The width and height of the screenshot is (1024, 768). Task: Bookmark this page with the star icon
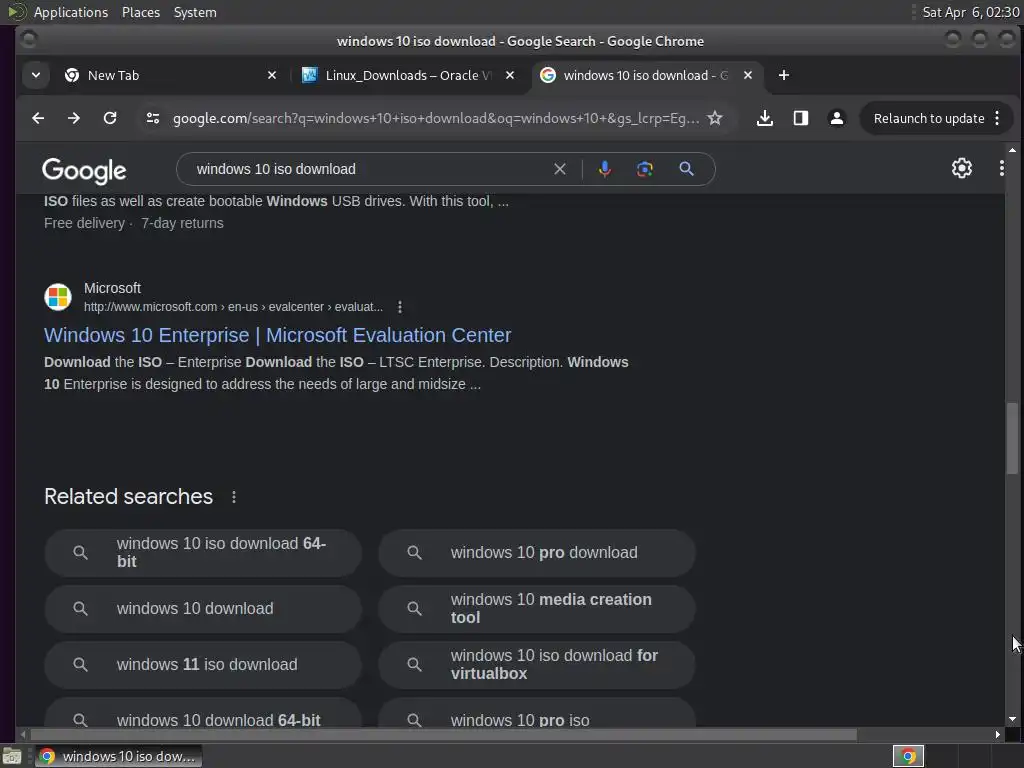click(x=715, y=118)
